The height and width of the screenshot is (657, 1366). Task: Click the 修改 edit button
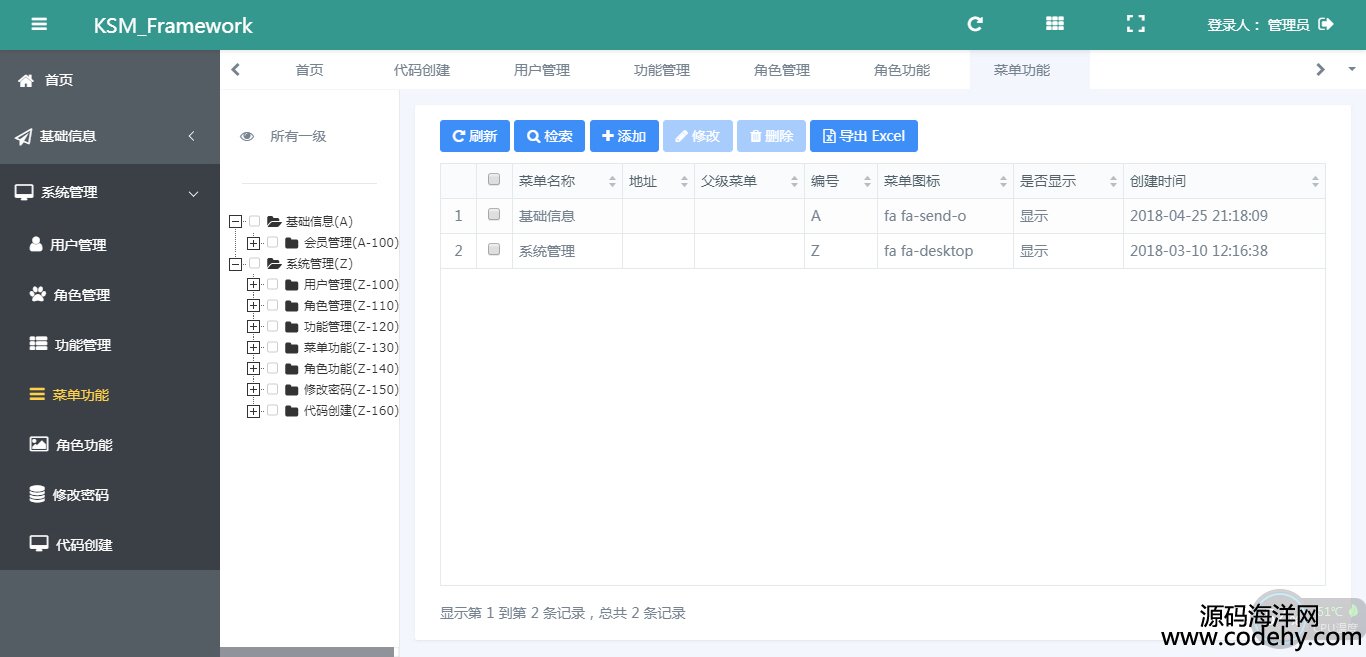tap(698, 136)
